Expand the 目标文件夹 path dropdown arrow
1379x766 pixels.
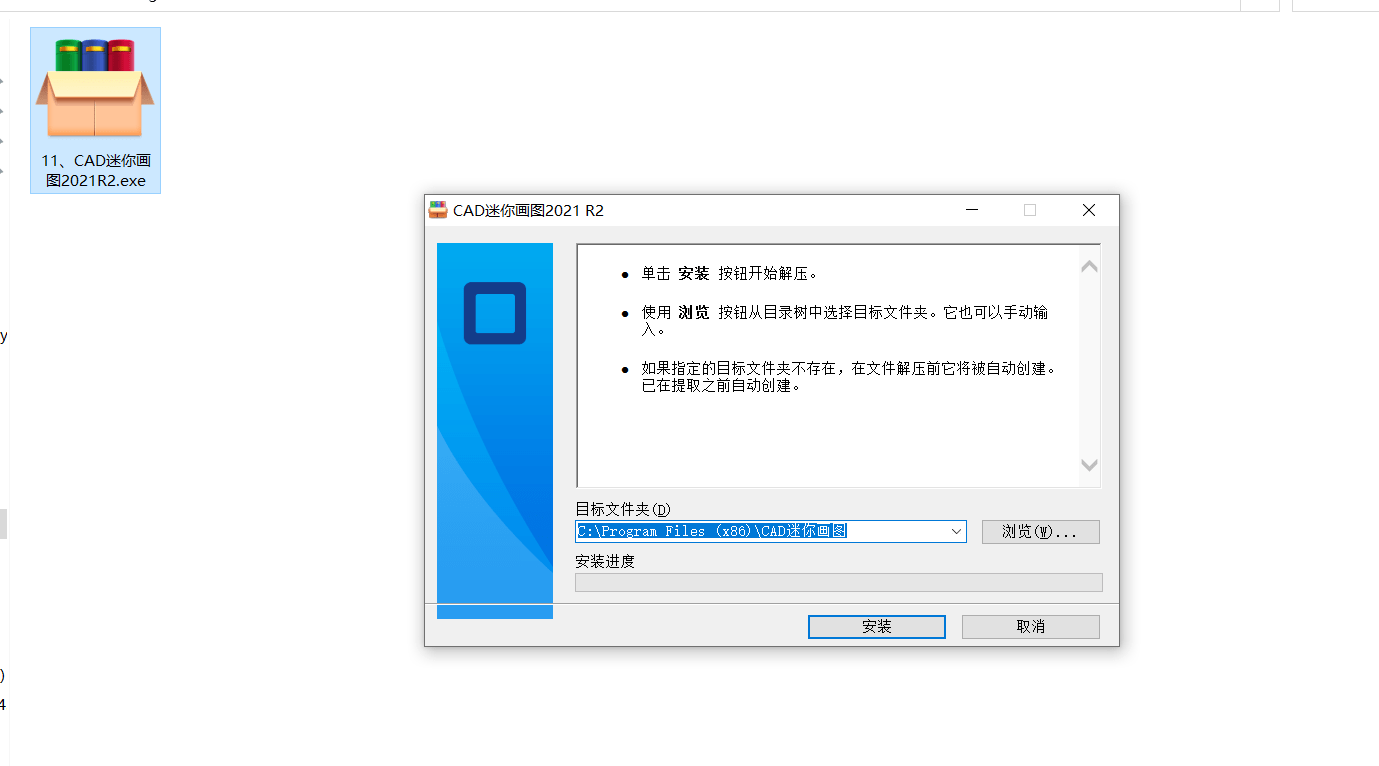(x=956, y=532)
